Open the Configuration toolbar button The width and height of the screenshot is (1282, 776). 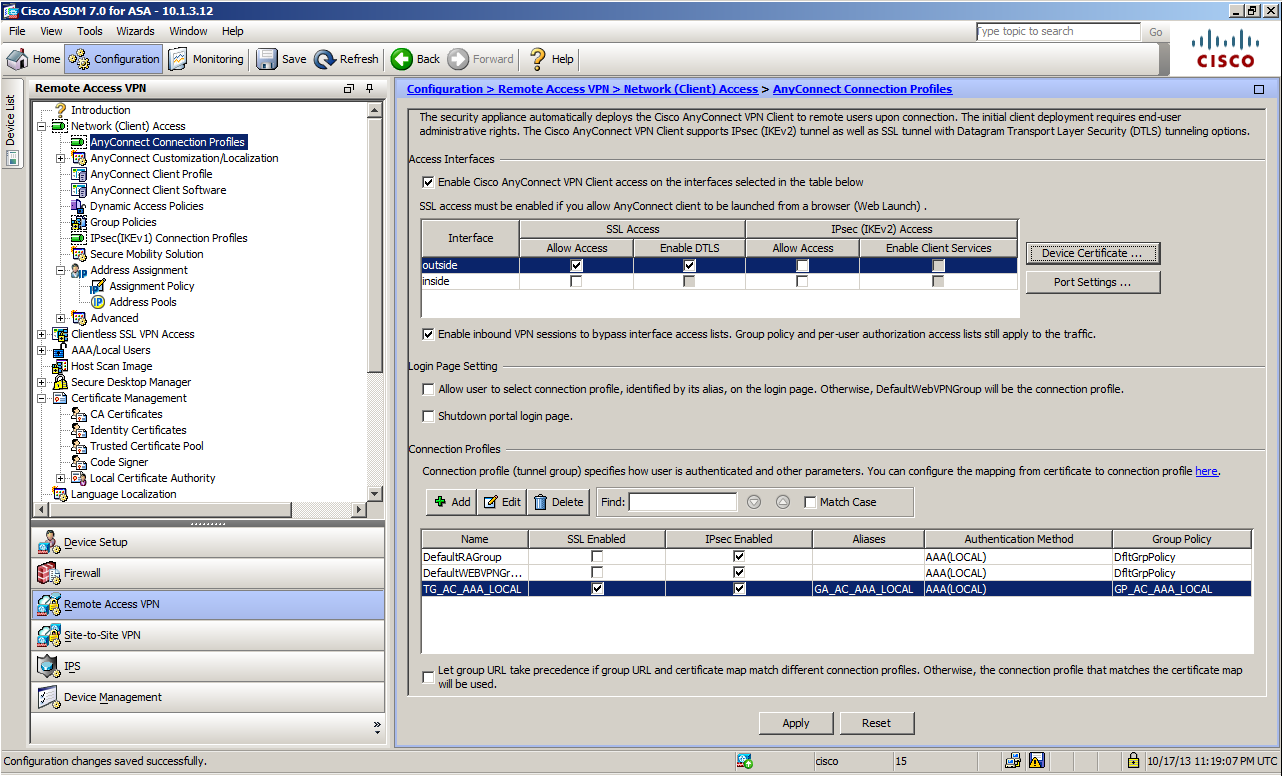114,59
